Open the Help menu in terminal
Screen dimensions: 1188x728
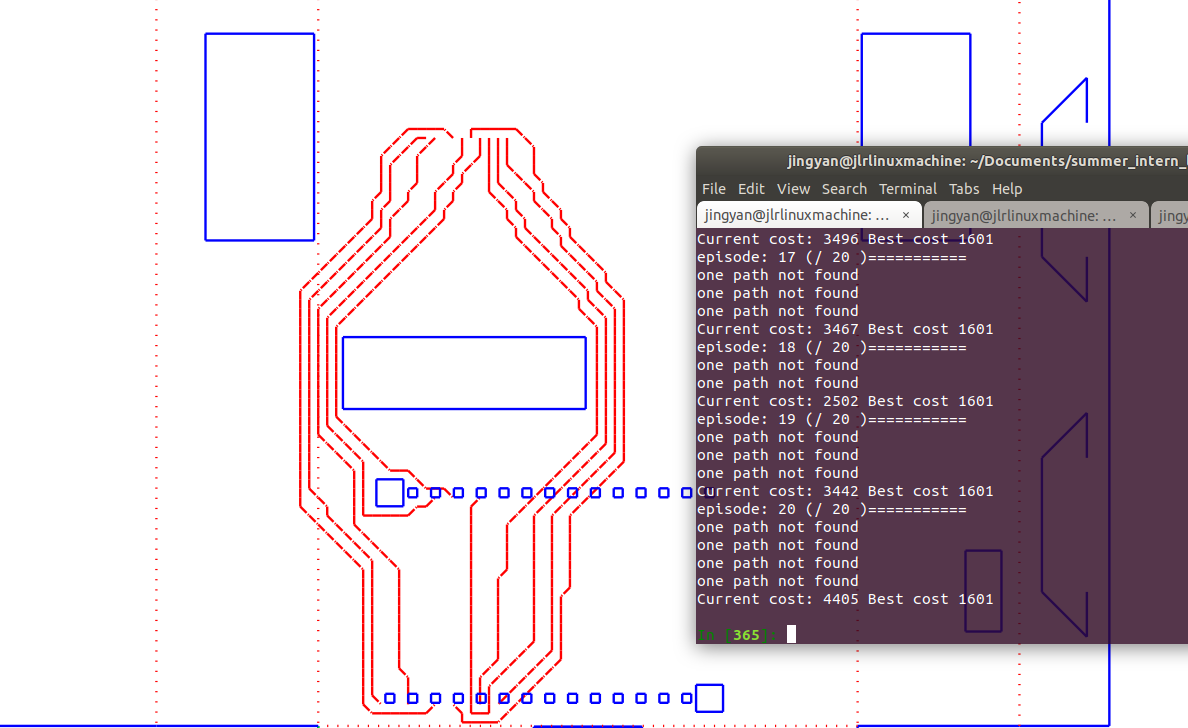click(x=1006, y=189)
